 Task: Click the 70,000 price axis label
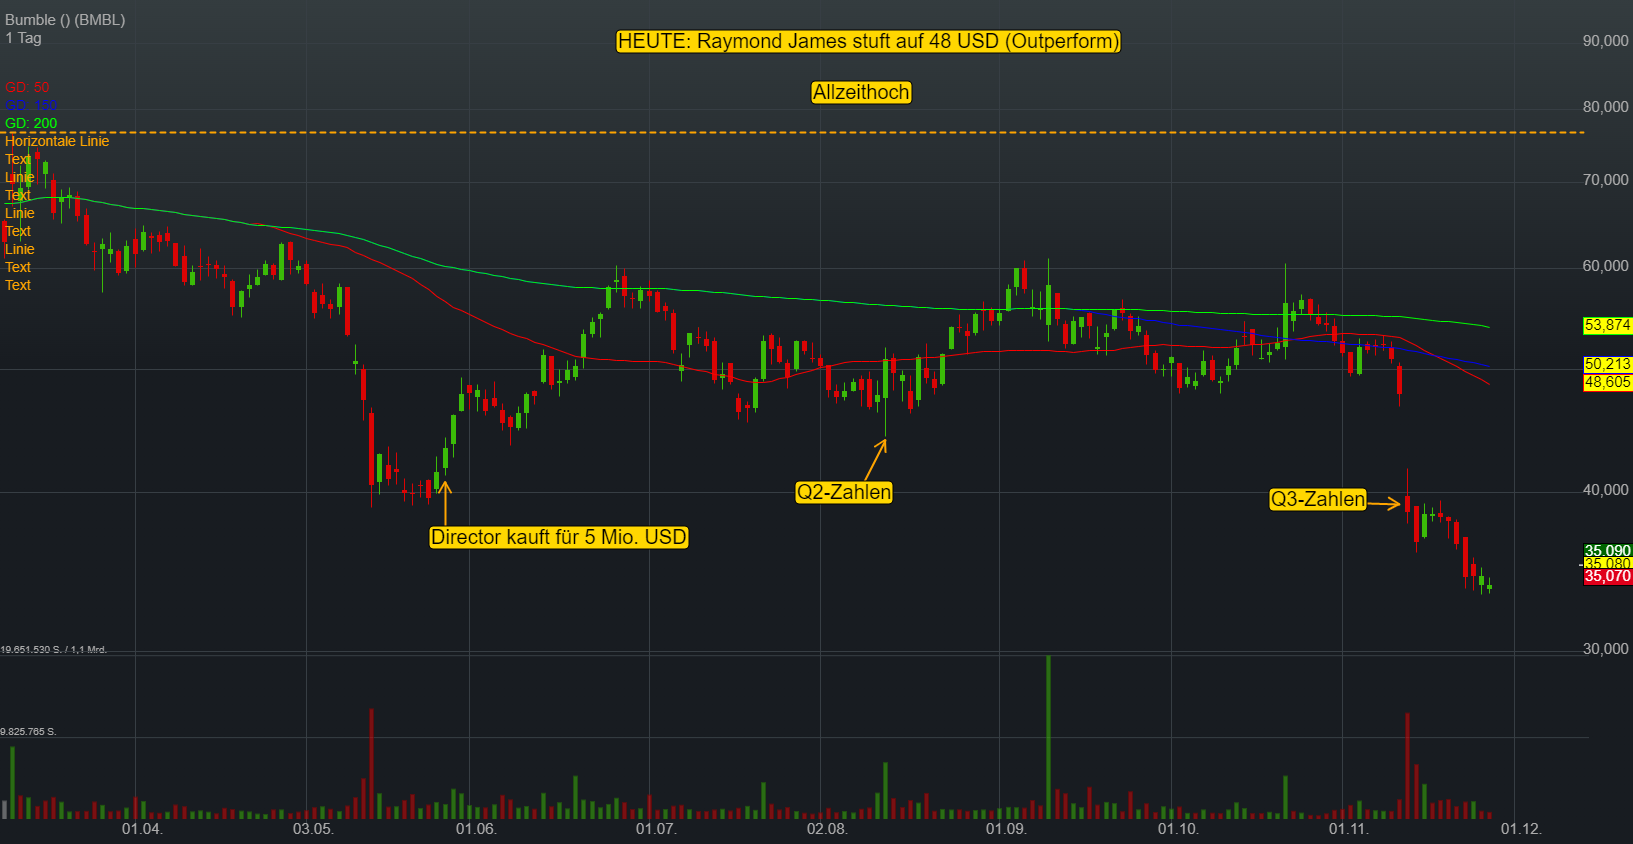pyautogui.click(x=1606, y=180)
